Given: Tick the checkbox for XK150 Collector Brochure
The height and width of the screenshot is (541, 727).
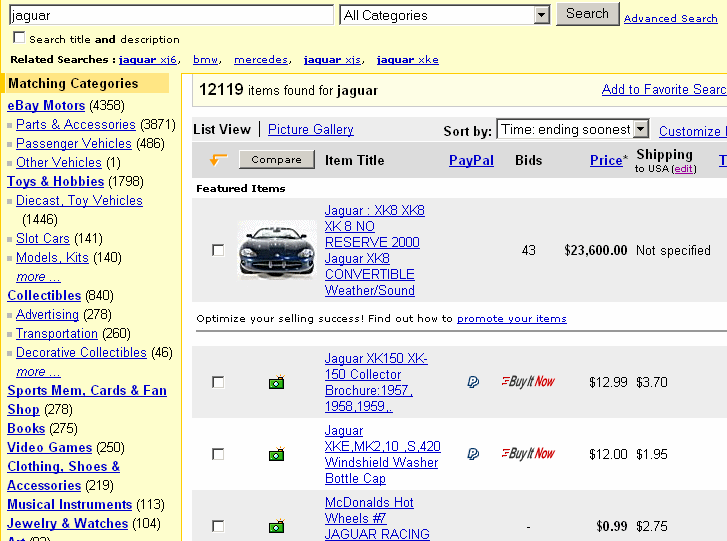Looking at the screenshot, I should (x=218, y=382).
